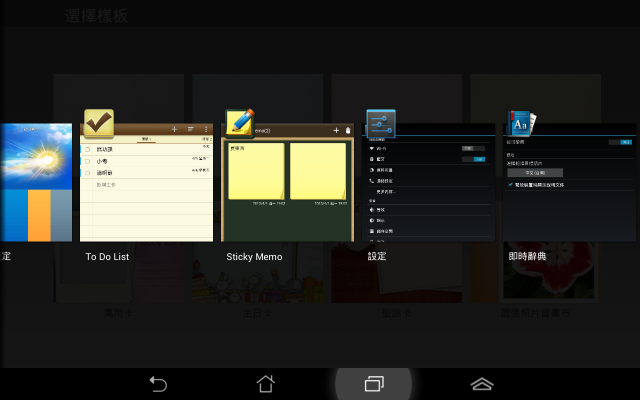Tap the plus icon in To Do List preview

[x=174, y=129]
